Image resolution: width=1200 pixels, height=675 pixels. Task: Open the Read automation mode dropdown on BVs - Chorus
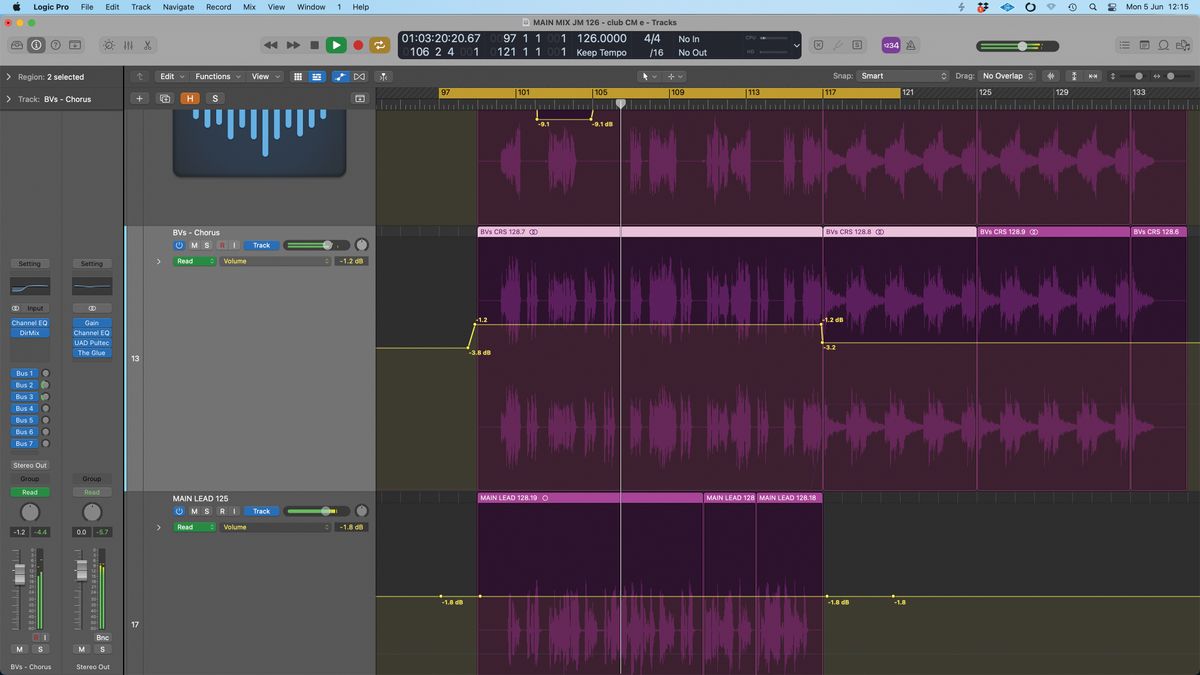[195, 261]
